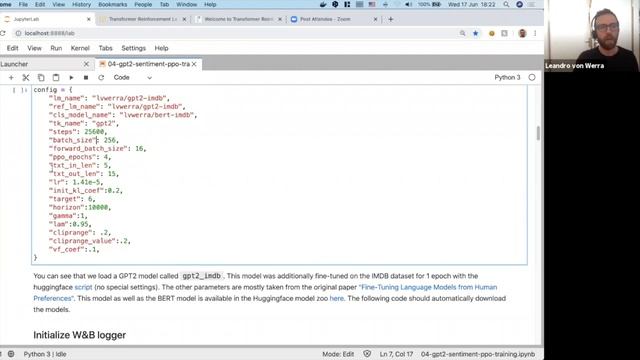Bookmark this page with the star icon

pyautogui.click(x=476, y=33)
